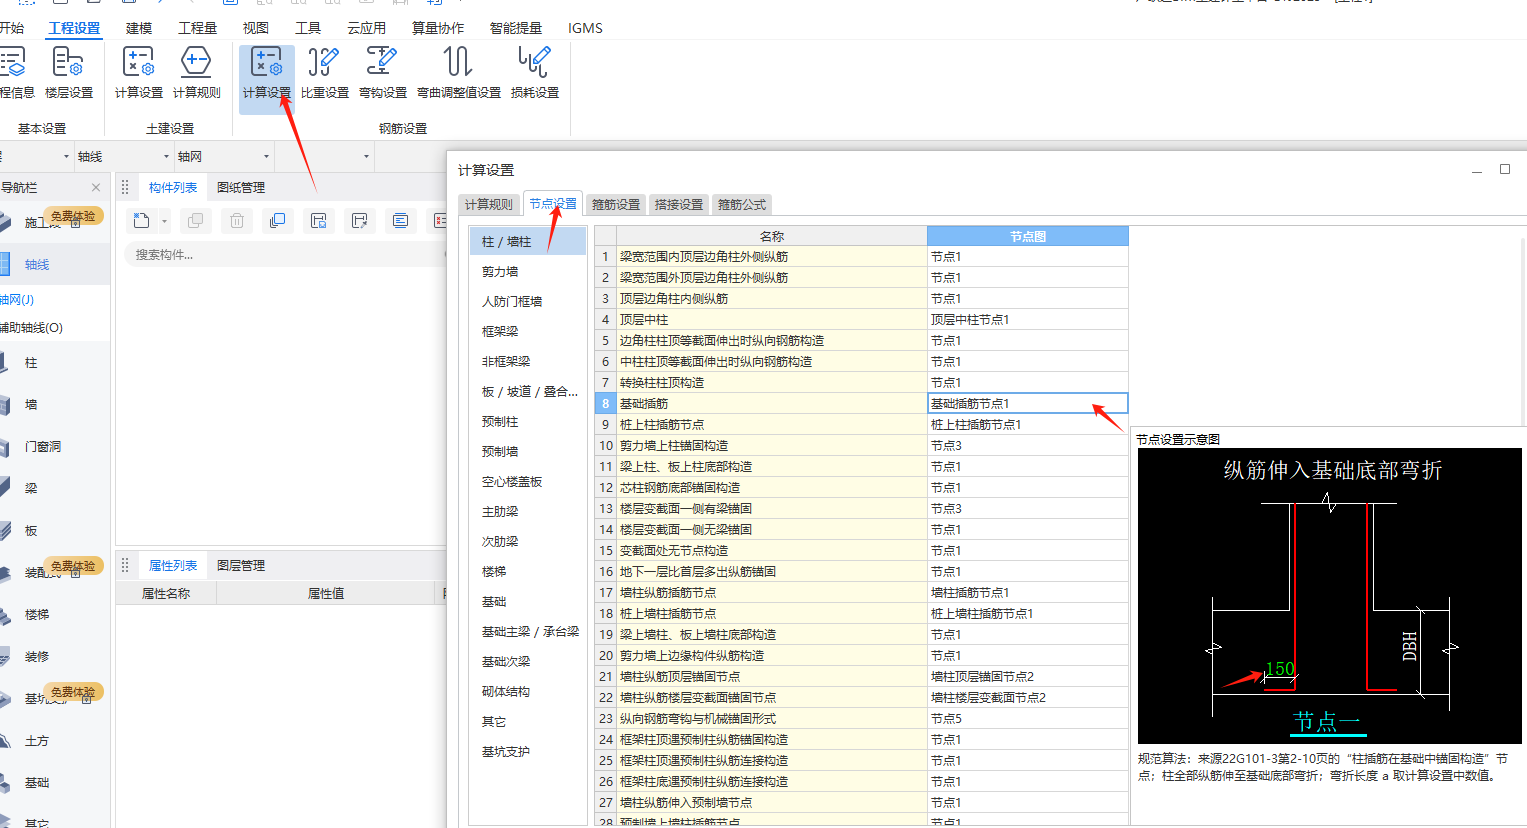The height and width of the screenshot is (828, 1527).
Task: Click 辅助轴线(O) in navigation
Action: (31, 327)
